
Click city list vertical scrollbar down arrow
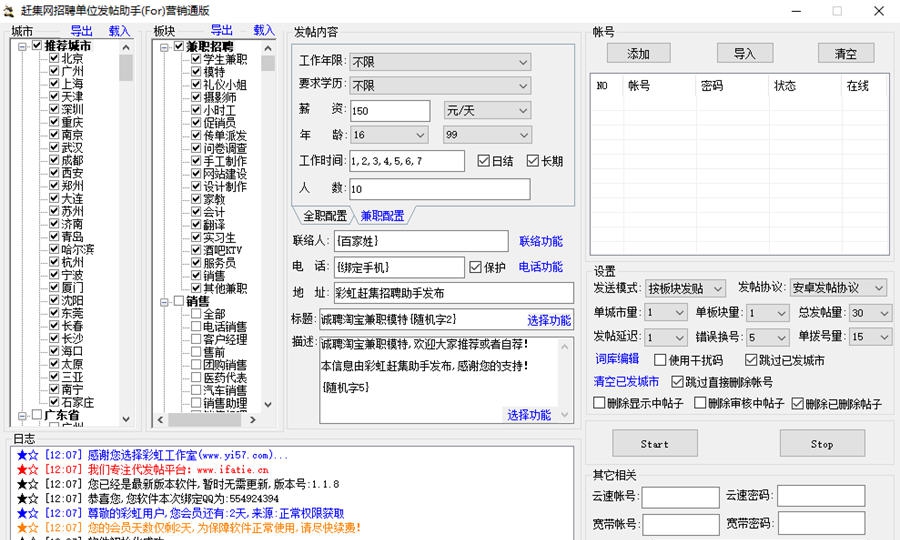point(126,419)
